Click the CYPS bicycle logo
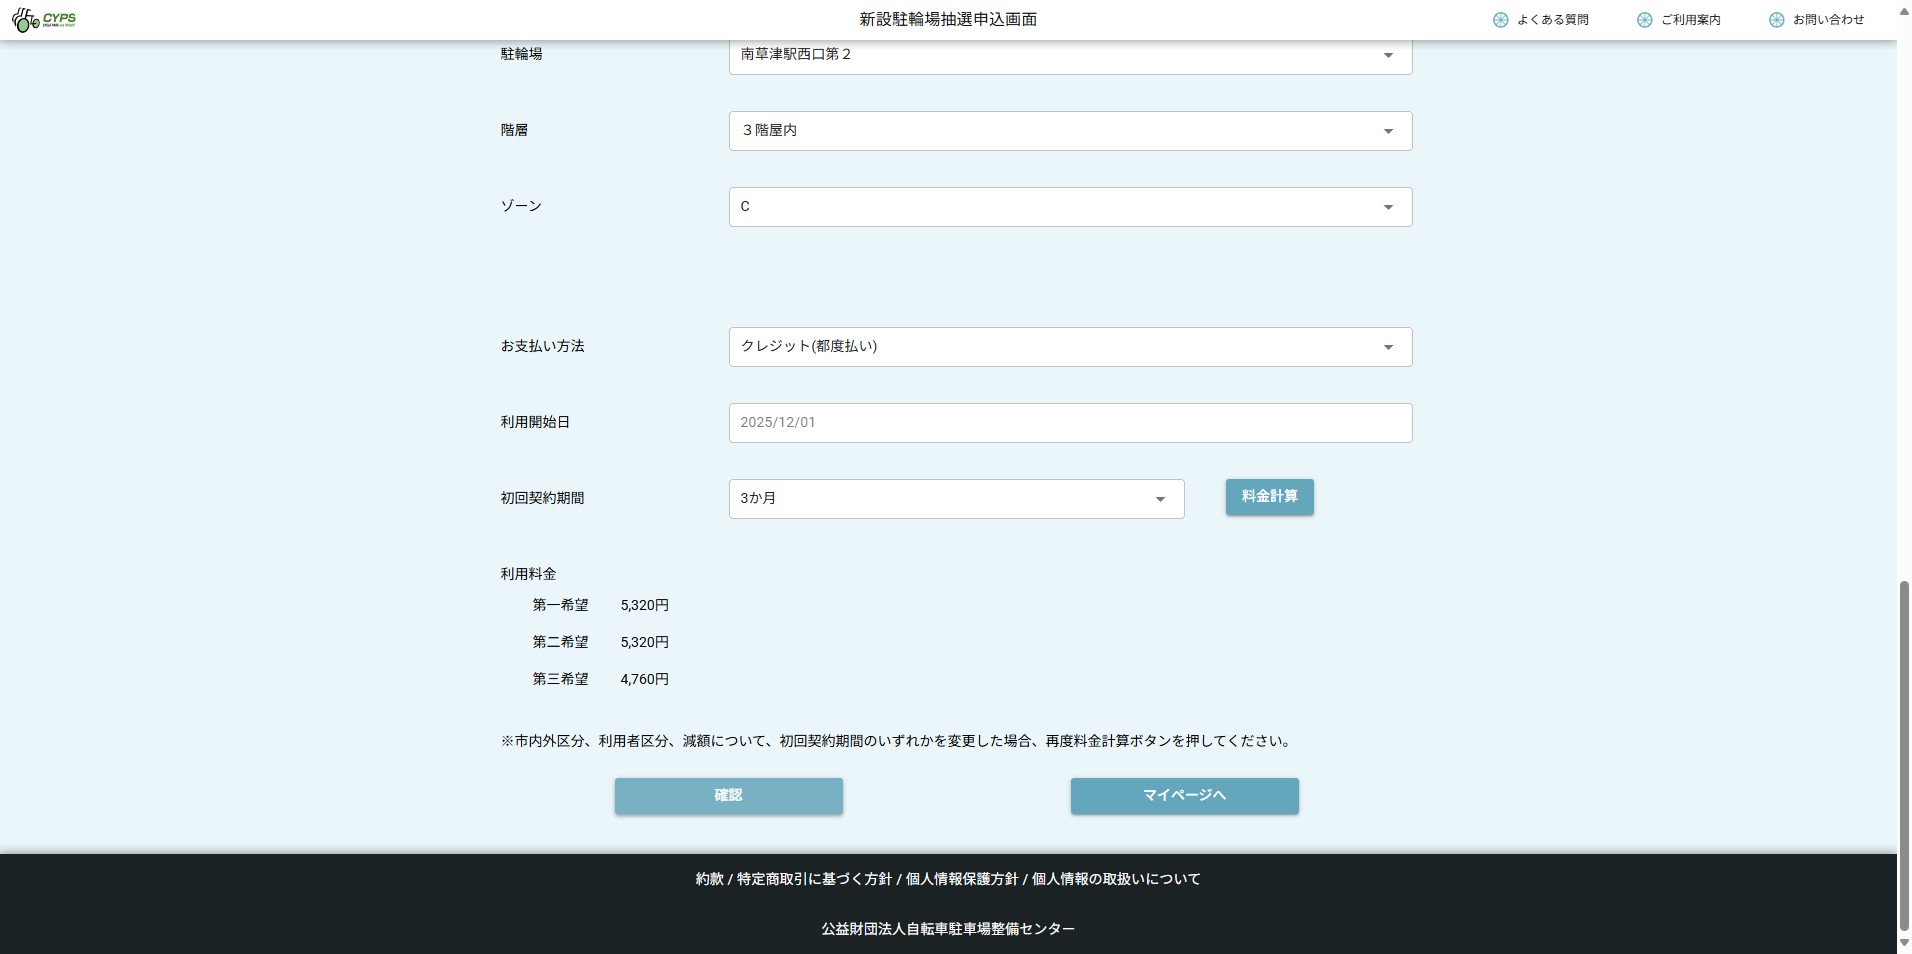Image resolution: width=1912 pixels, height=954 pixels. tap(44, 20)
